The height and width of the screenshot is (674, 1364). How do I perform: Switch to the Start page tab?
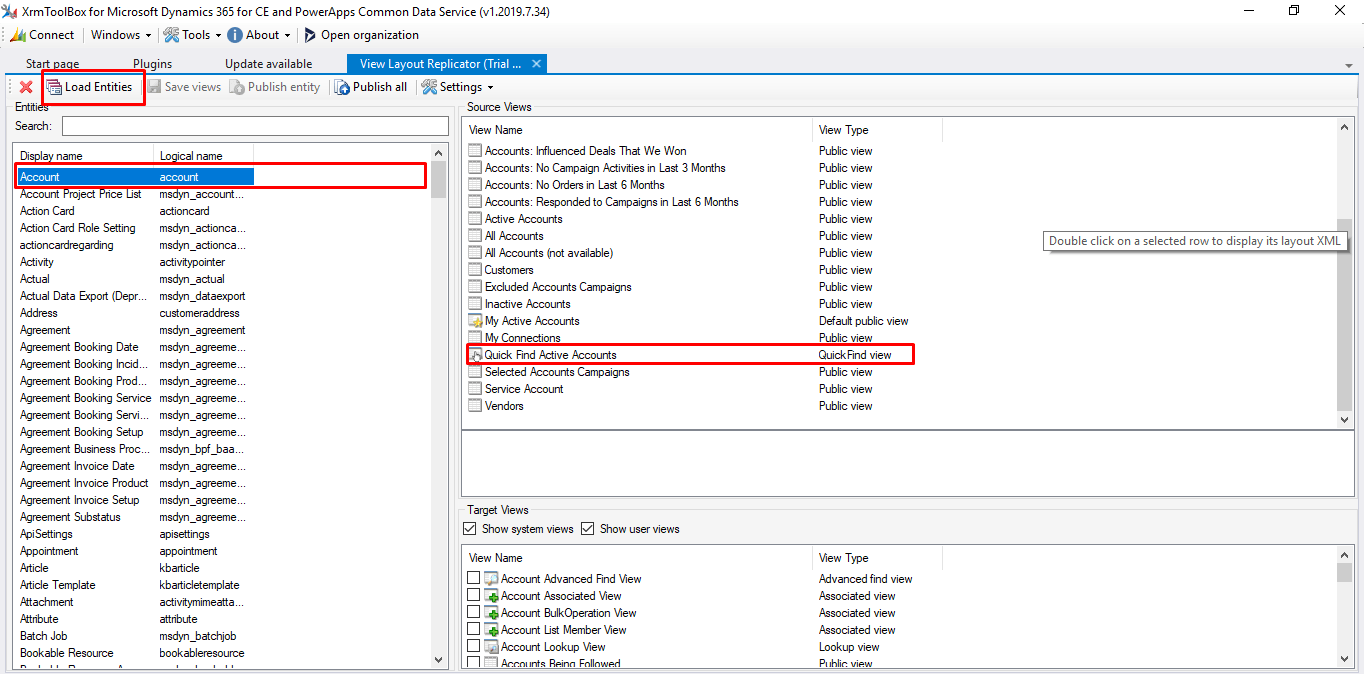pos(52,64)
